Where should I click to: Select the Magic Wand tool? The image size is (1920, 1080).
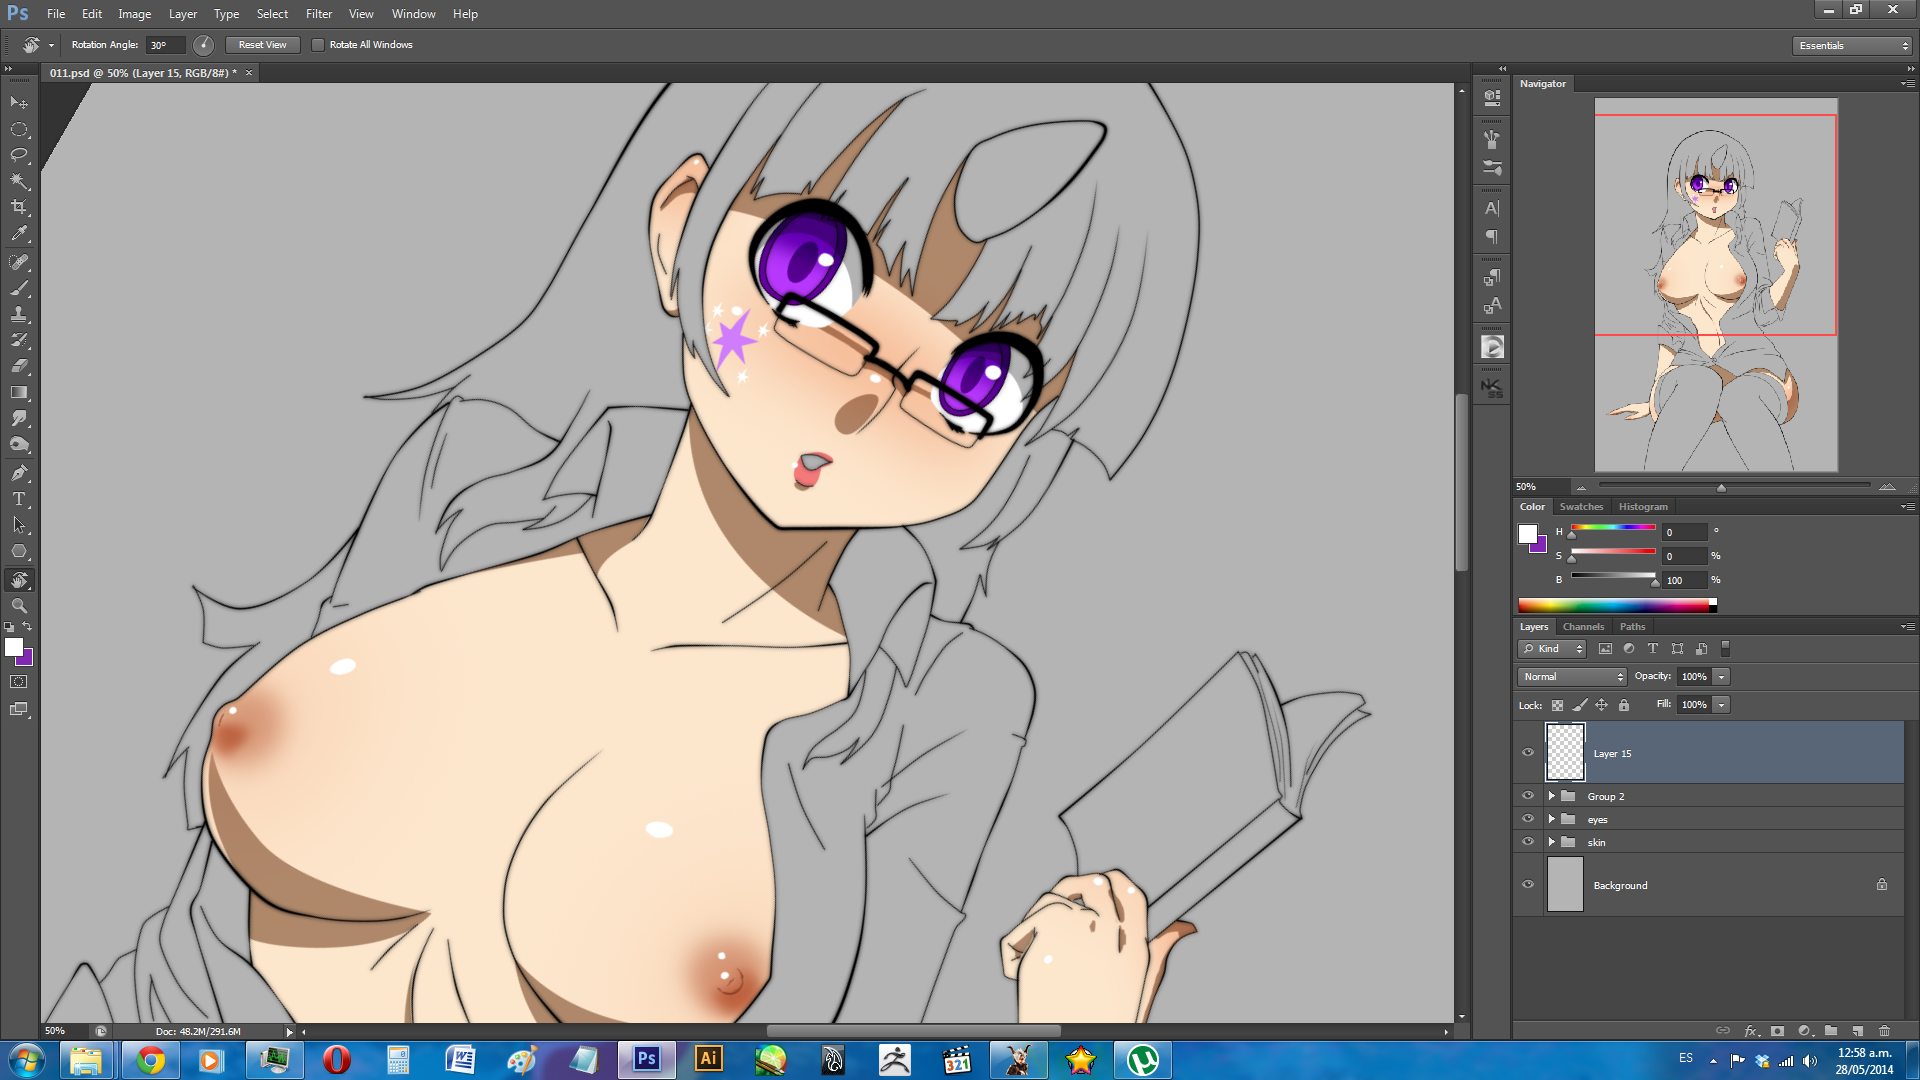point(19,181)
